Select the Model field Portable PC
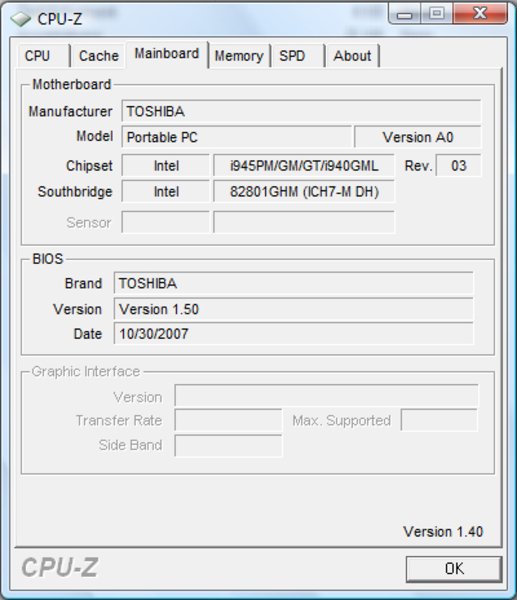Viewport: 517px width, 600px height. pyautogui.click(x=236, y=137)
